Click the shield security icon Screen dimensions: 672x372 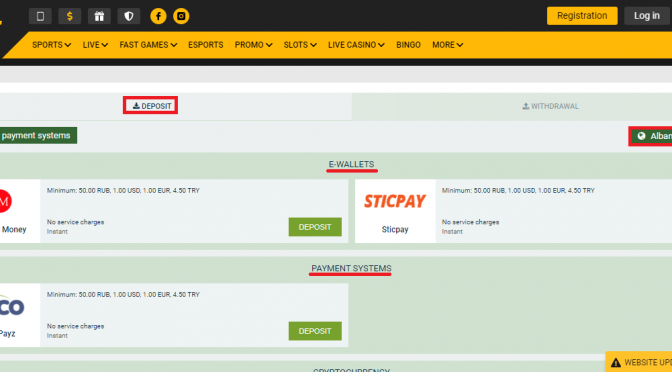pyautogui.click(x=129, y=16)
